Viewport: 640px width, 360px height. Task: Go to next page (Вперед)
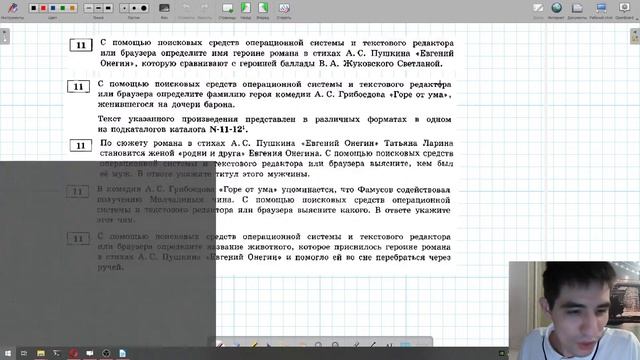tap(263, 9)
